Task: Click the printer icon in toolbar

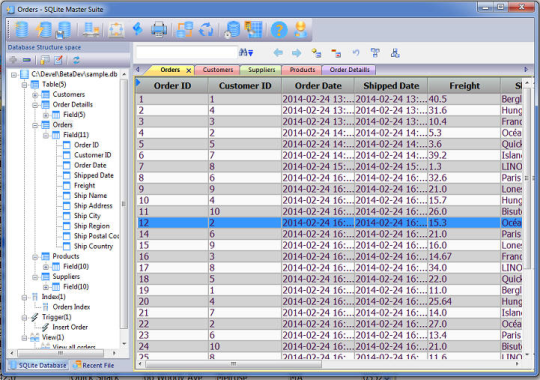Action: 159,29
